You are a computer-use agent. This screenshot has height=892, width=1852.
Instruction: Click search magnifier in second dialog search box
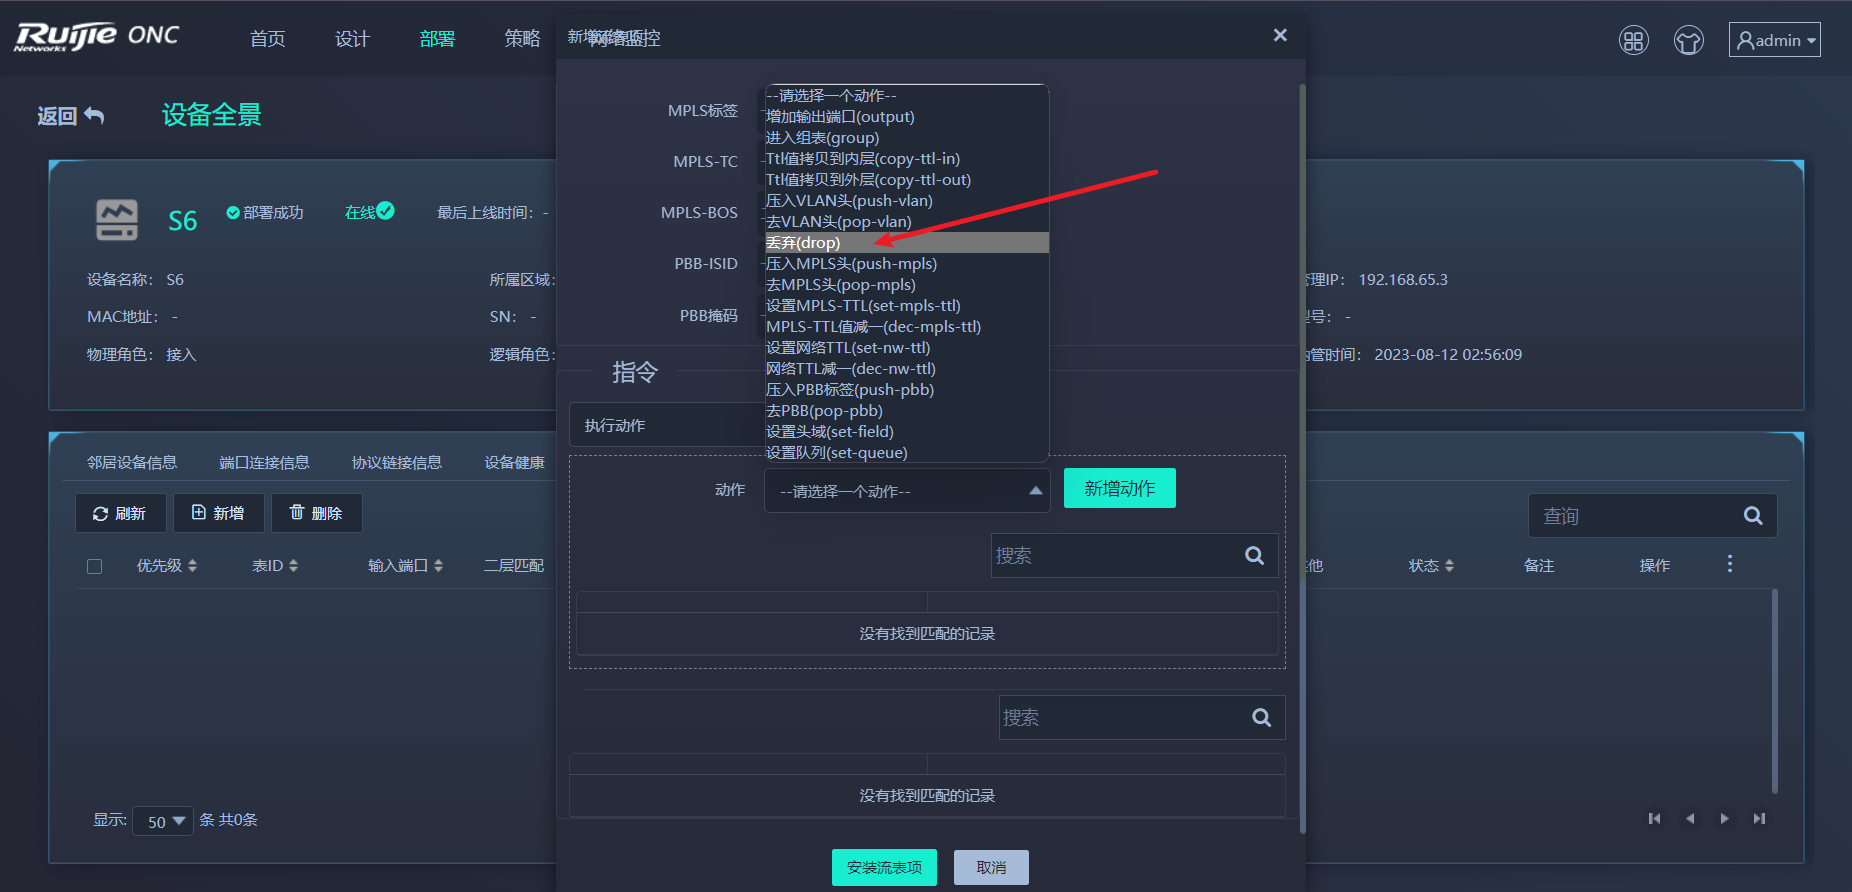(1261, 717)
